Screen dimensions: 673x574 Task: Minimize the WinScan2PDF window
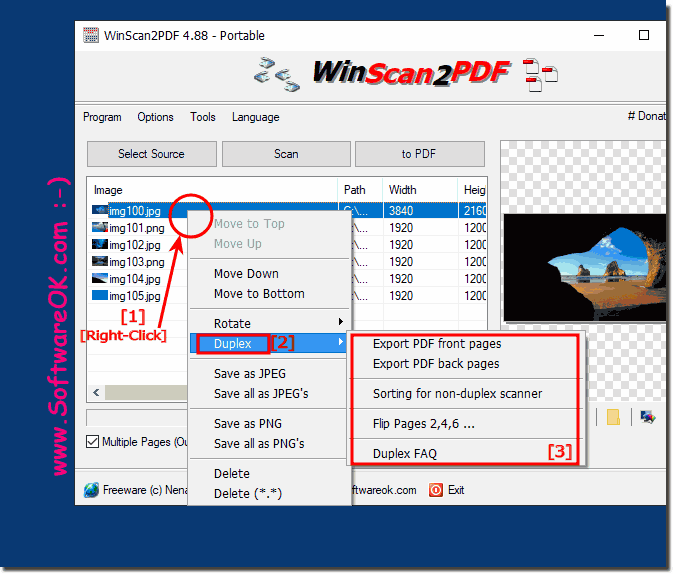[x=599, y=35]
